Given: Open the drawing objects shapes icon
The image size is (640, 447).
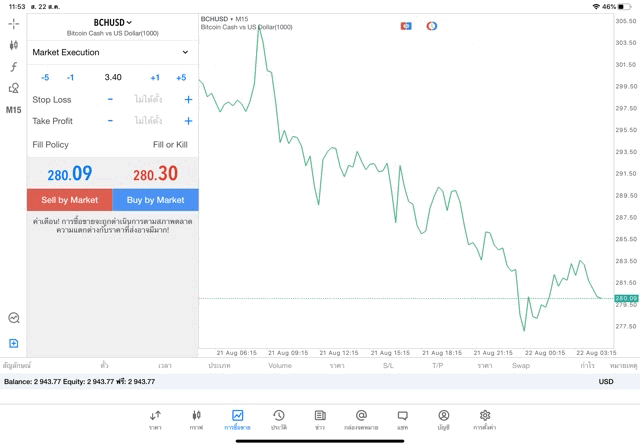Looking at the screenshot, I should 13,88.
